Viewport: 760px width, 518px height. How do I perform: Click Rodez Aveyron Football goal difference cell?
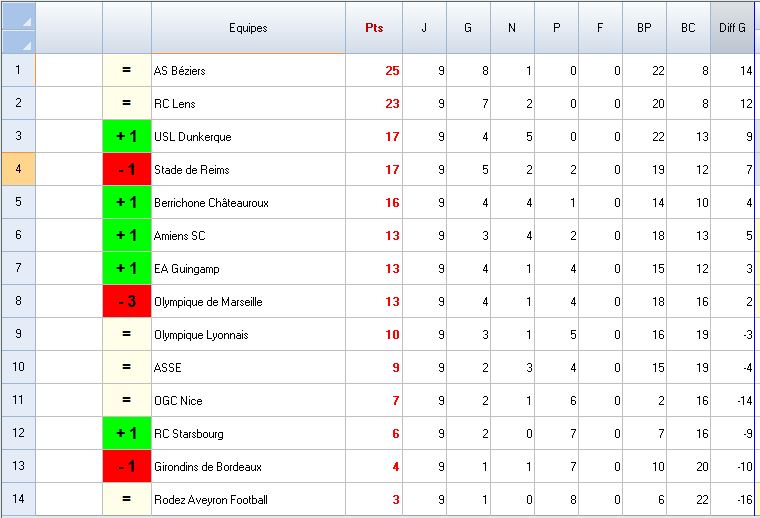point(732,500)
